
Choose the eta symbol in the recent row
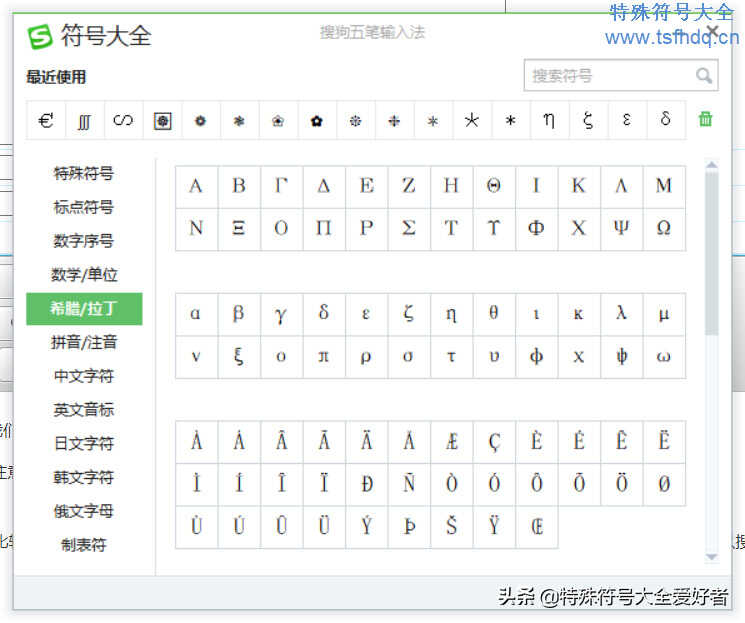(549, 120)
